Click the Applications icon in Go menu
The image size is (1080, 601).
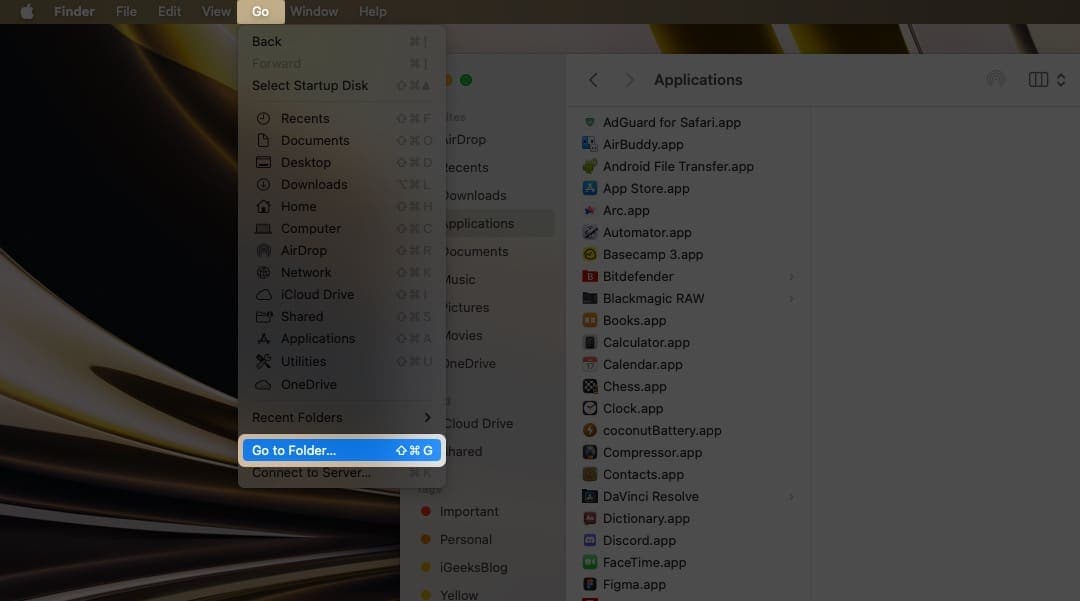tap(263, 339)
